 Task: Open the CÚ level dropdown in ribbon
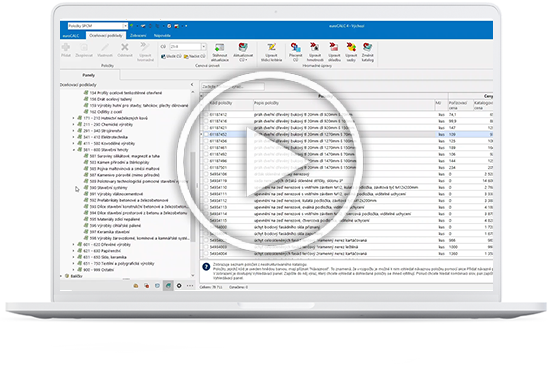click(x=203, y=47)
